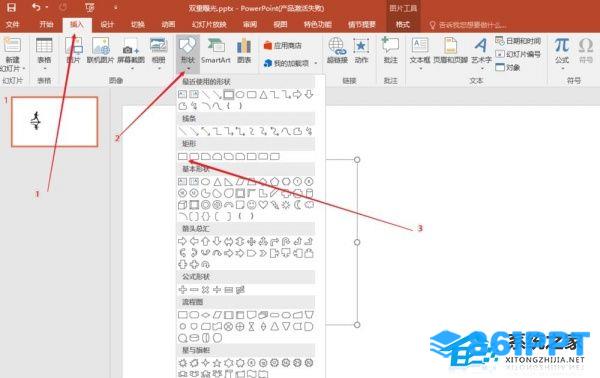Add a 动作 action
Image resolution: width=600 pixels, height=378 pixels.
click(x=361, y=51)
